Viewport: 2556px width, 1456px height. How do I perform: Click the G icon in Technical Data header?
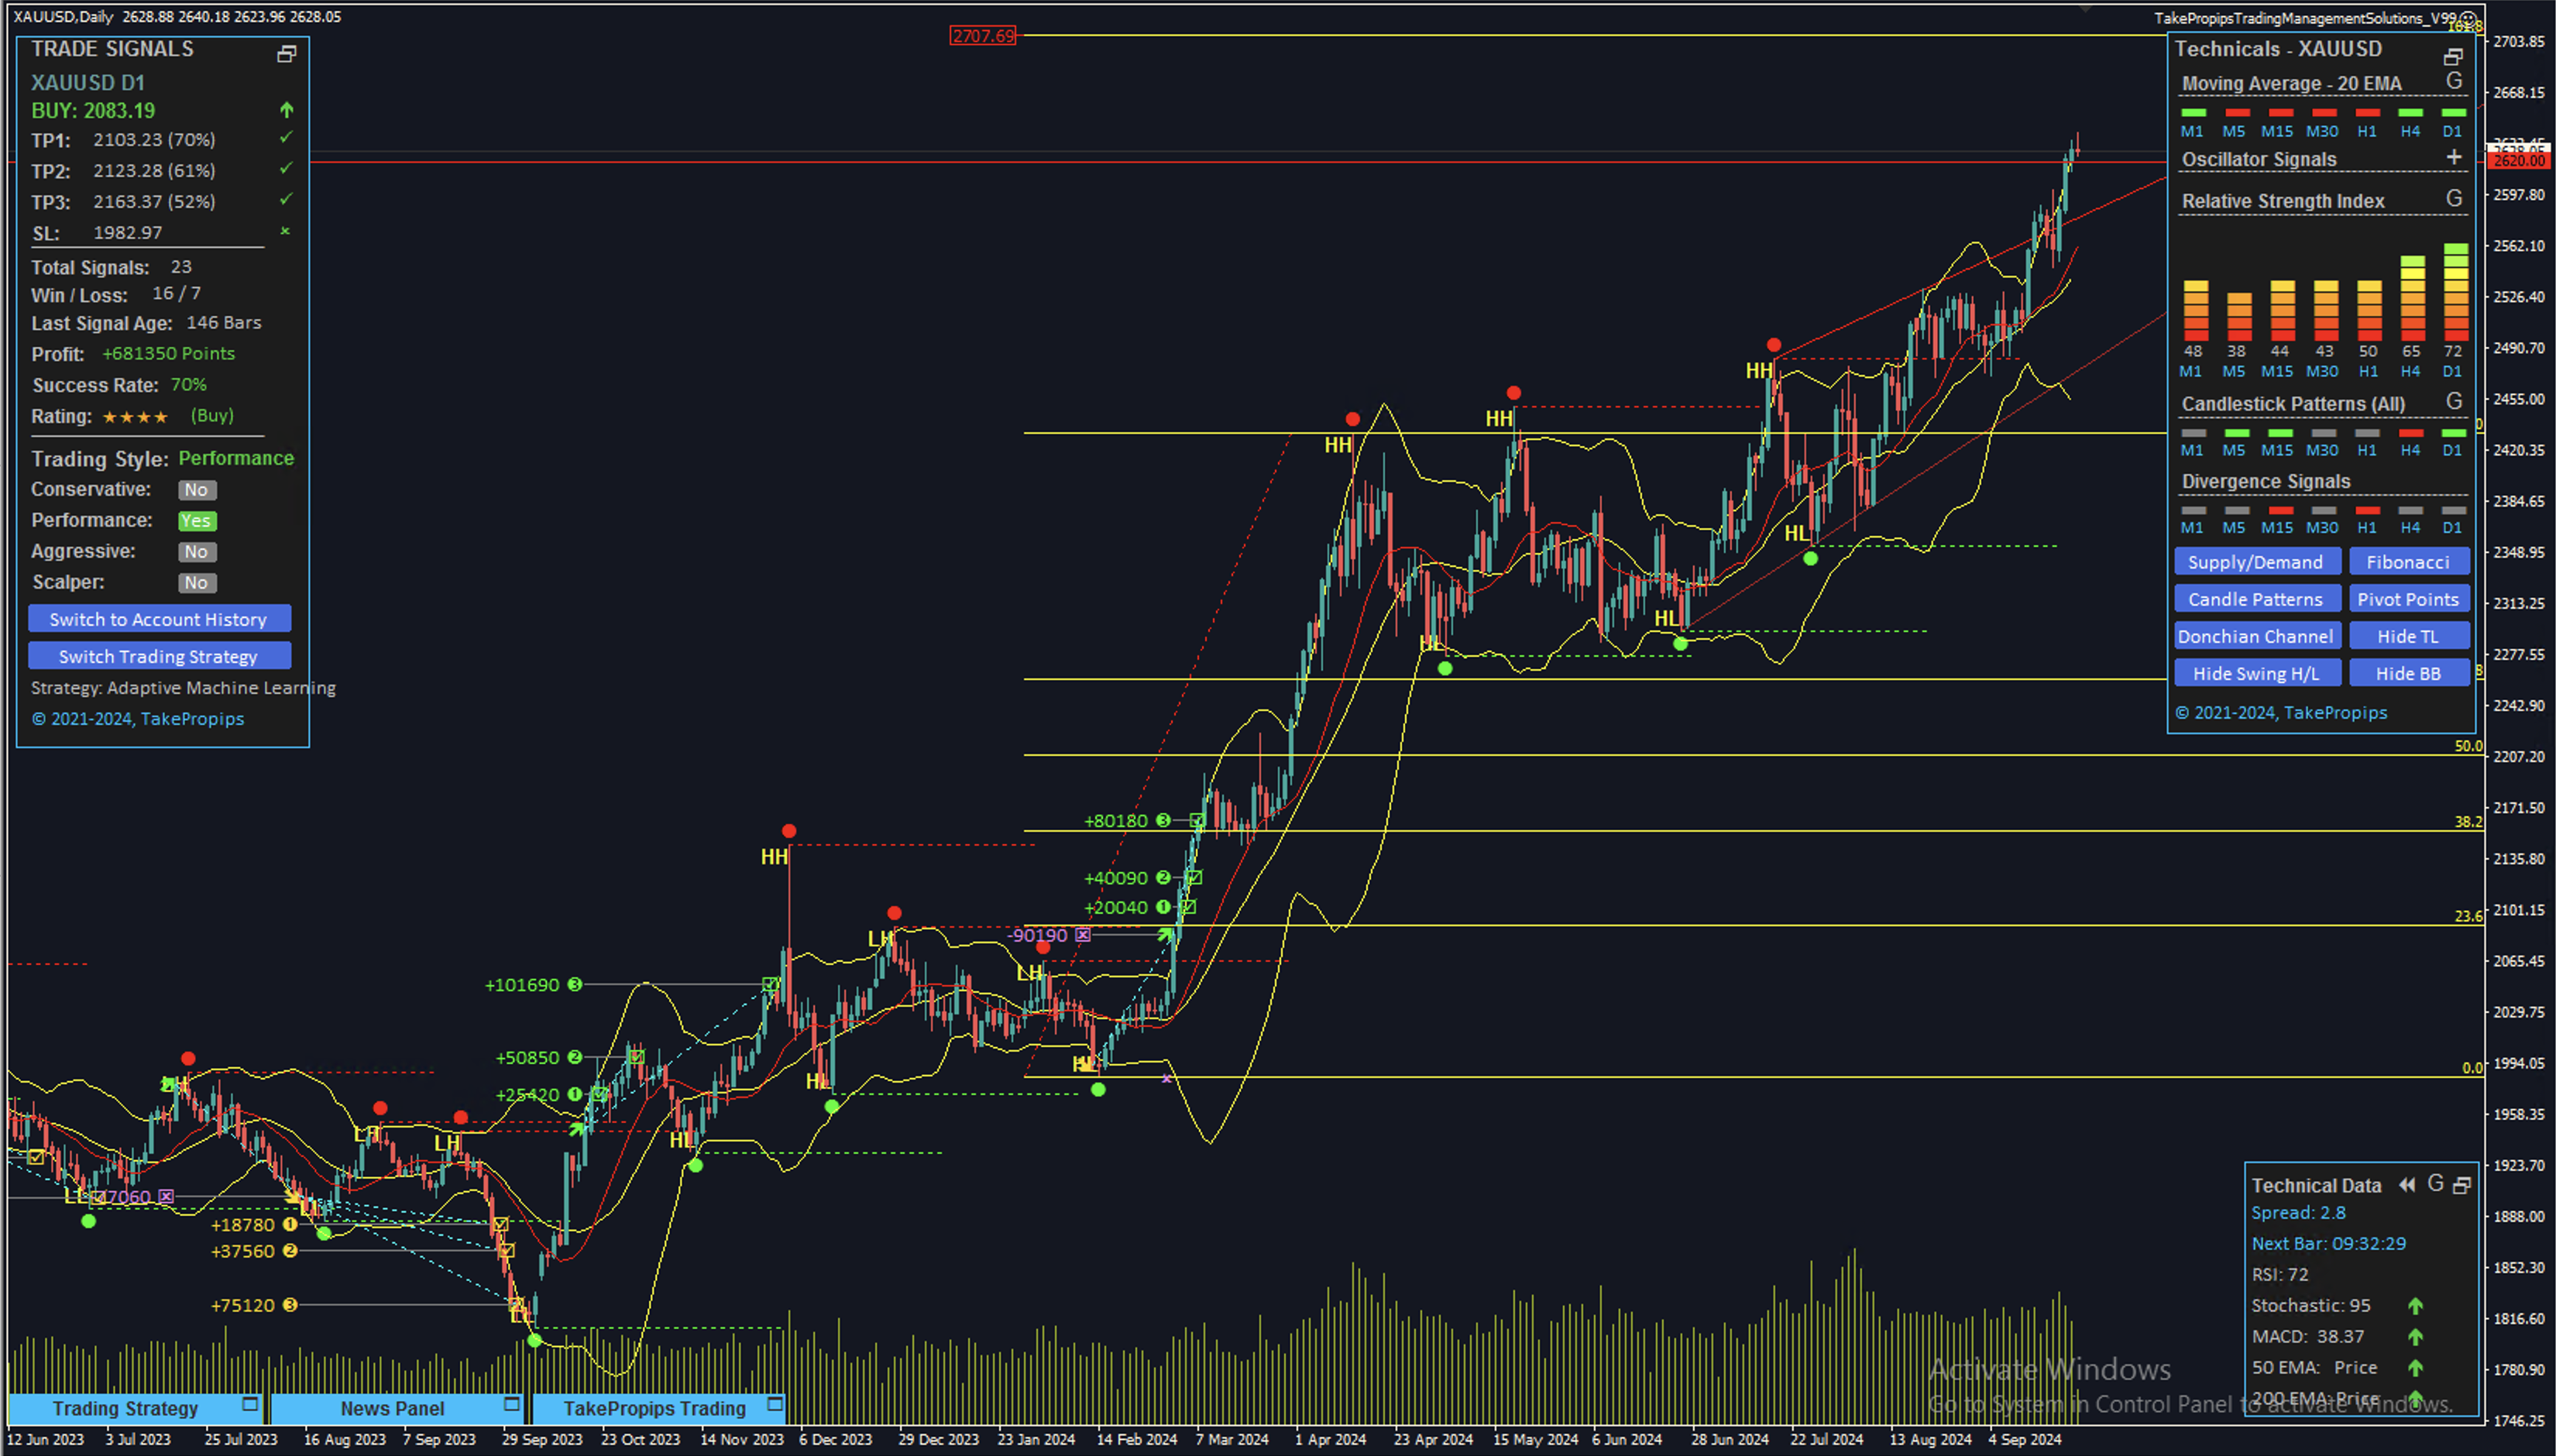point(2436,1184)
